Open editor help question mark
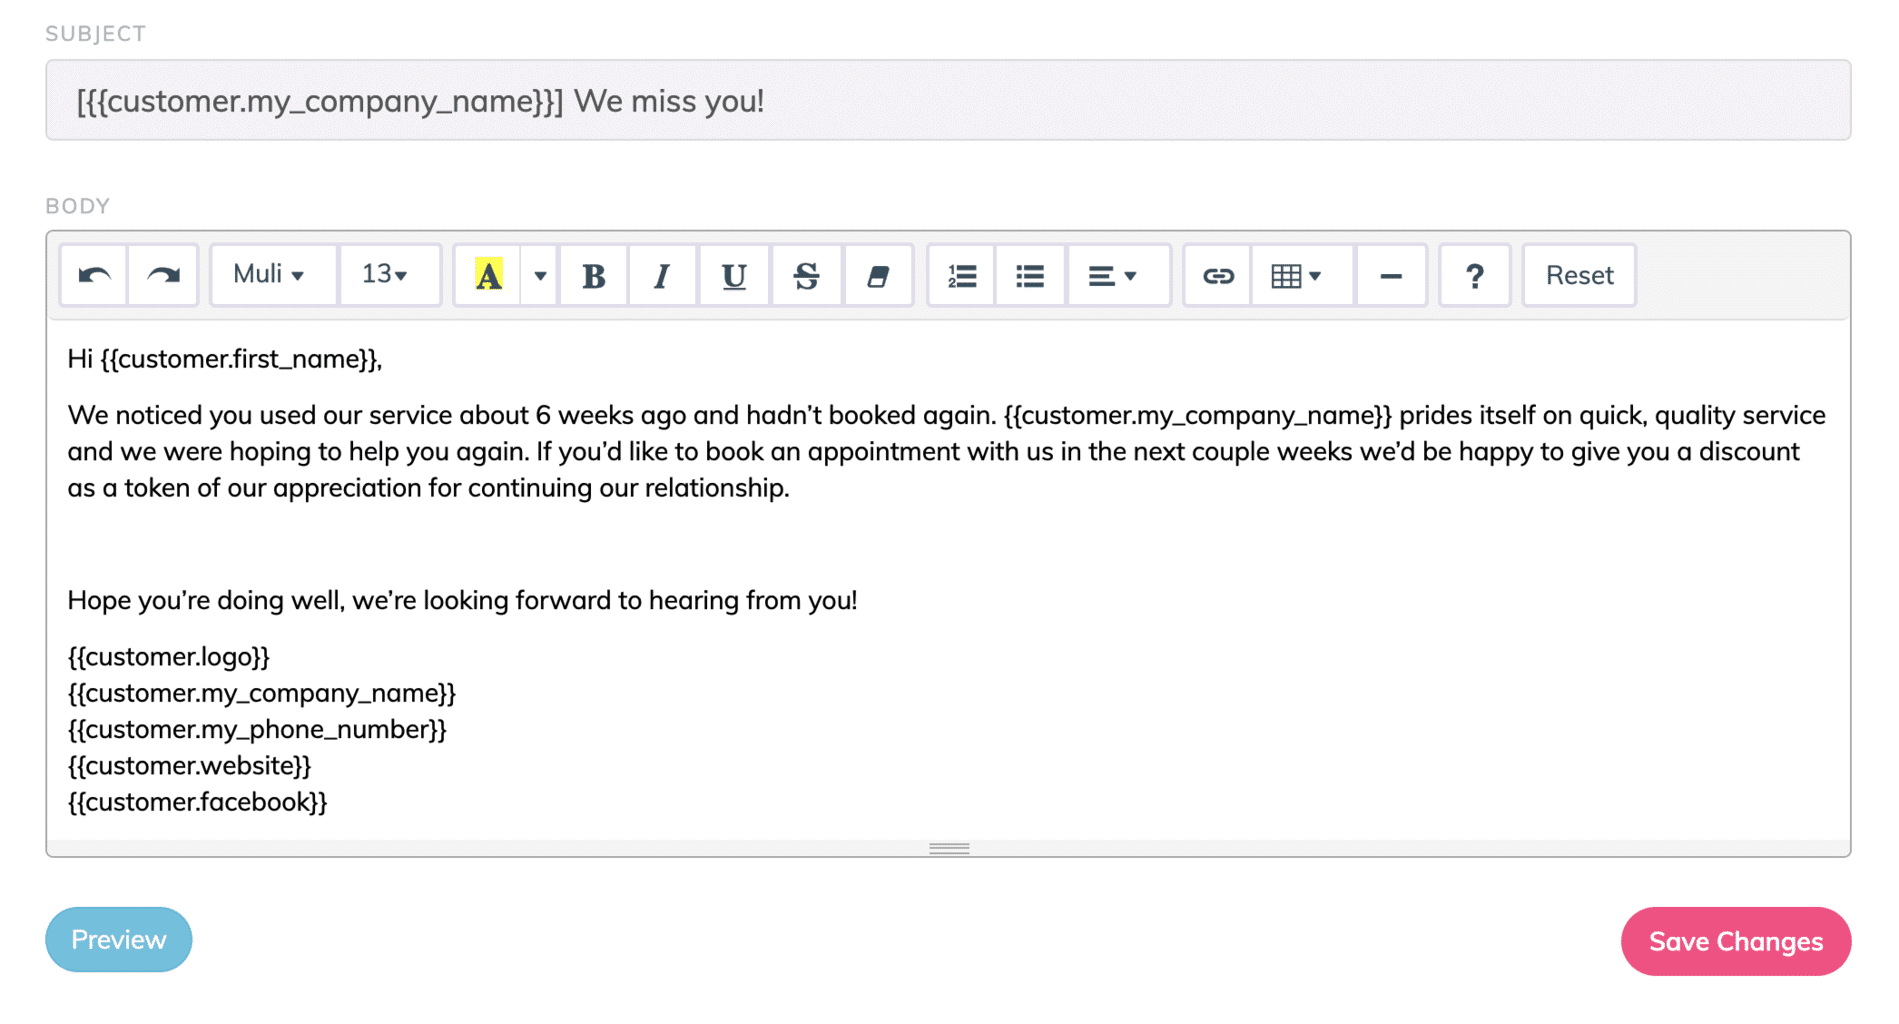This screenshot has width=1899, height=1024. click(x=1474, y=275)
